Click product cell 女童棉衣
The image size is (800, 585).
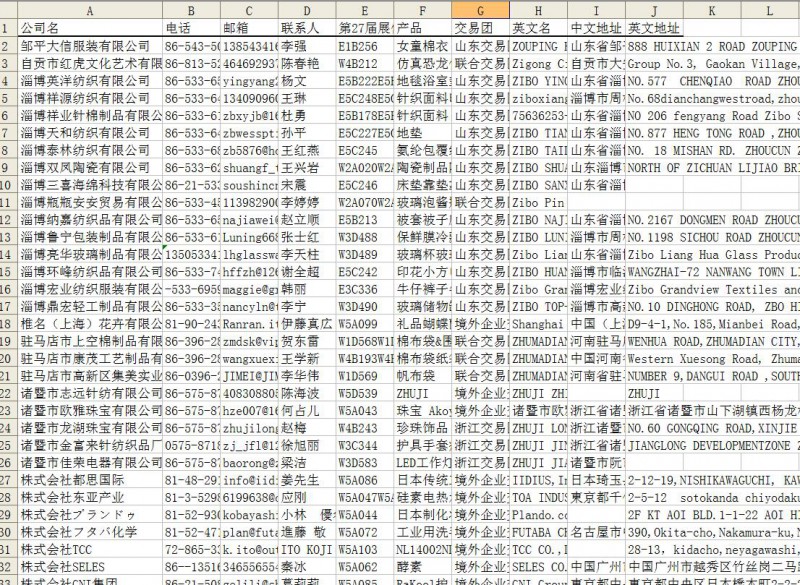pos(423,46)
